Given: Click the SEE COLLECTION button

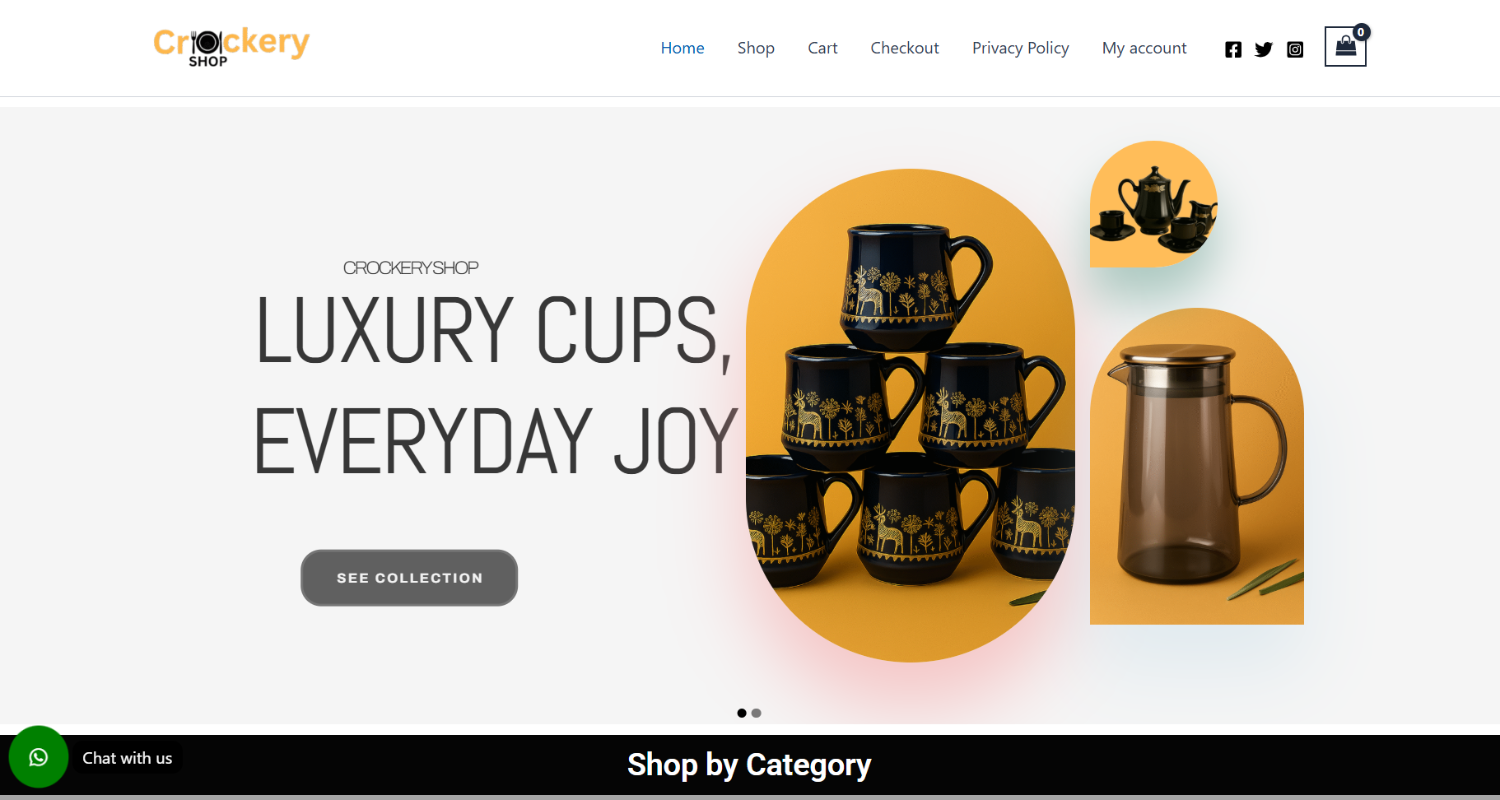Looking at the screenshot, I should pyautogui.click(x=409, y=578).
